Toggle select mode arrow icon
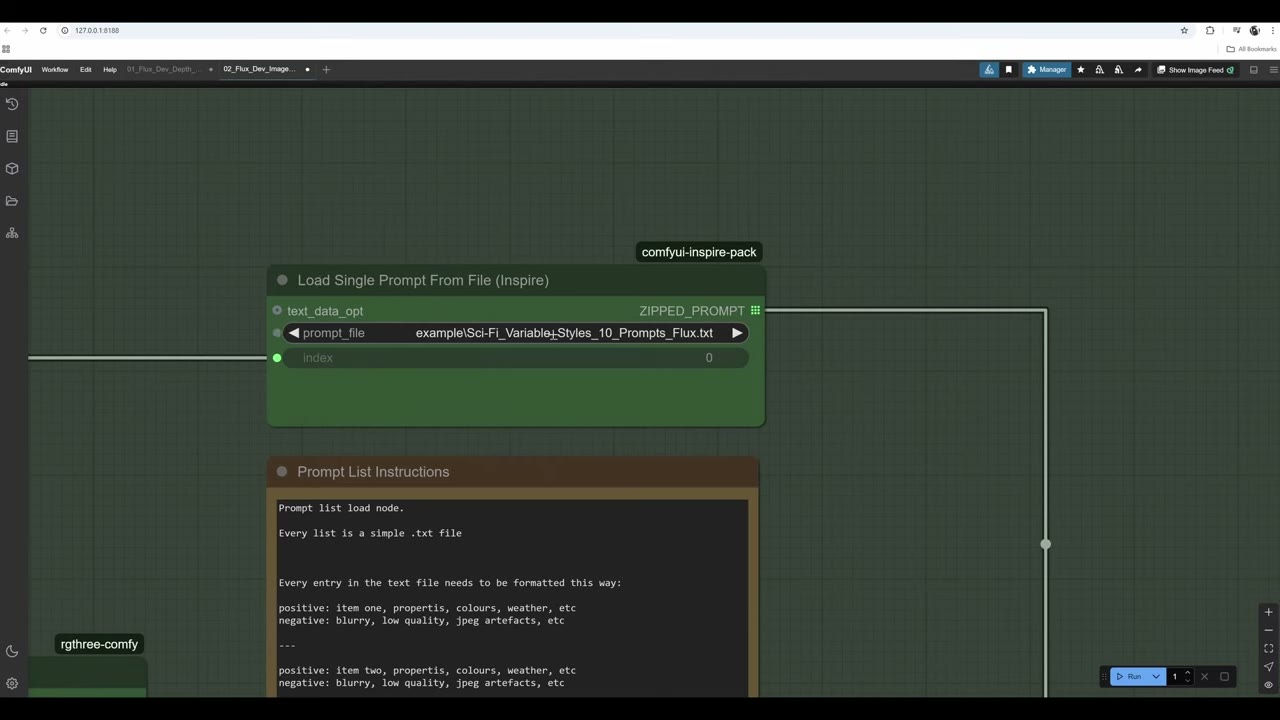 click(x=1268, y=667)
